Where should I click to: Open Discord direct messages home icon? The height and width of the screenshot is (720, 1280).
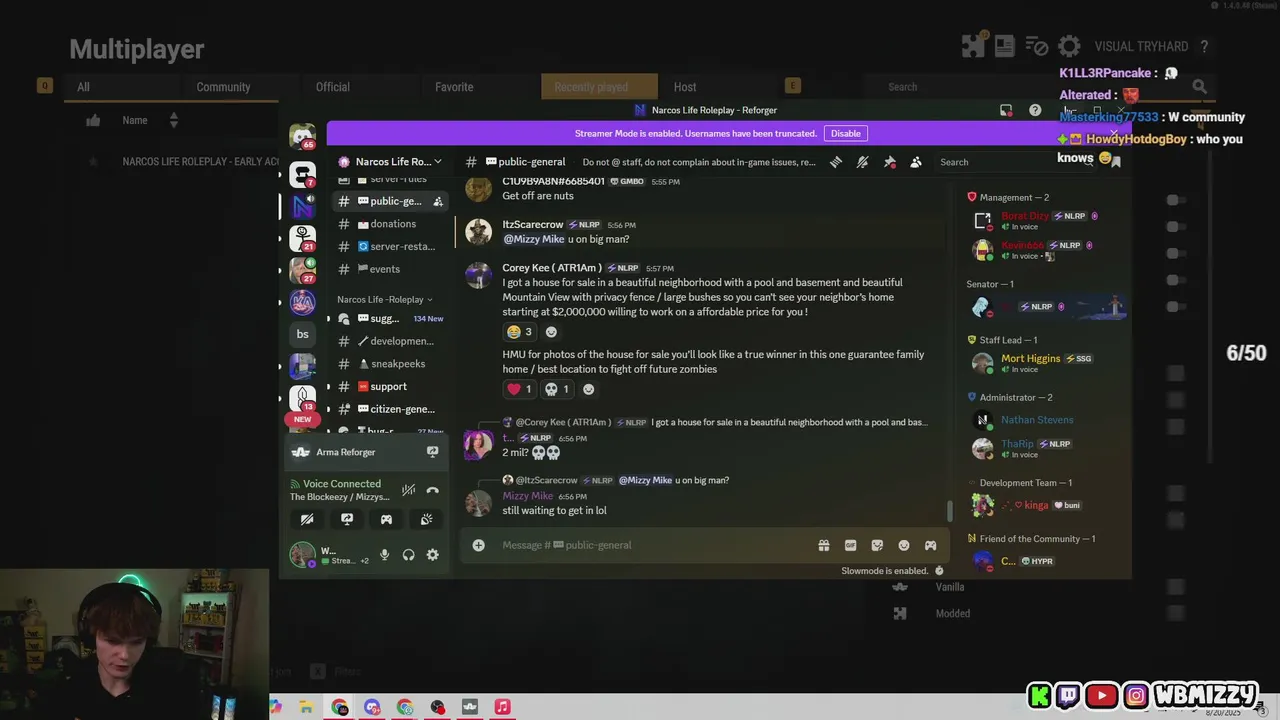click(x=302, y=136)
